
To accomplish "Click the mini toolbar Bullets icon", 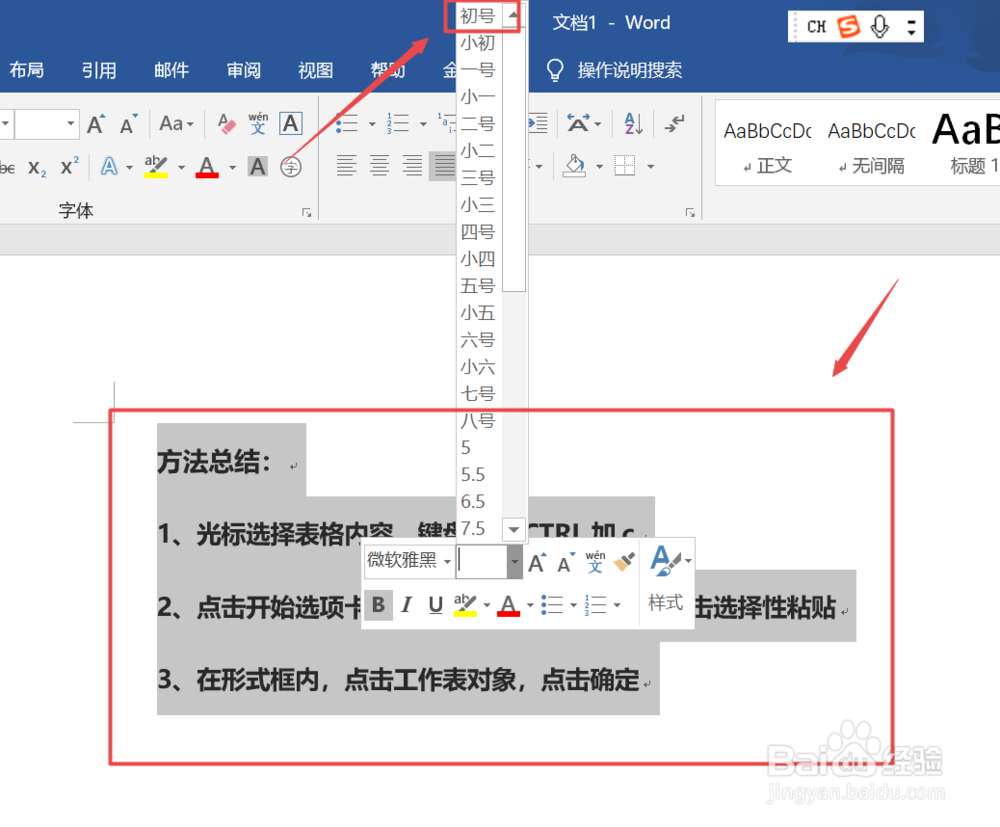I will pos(552,604).
